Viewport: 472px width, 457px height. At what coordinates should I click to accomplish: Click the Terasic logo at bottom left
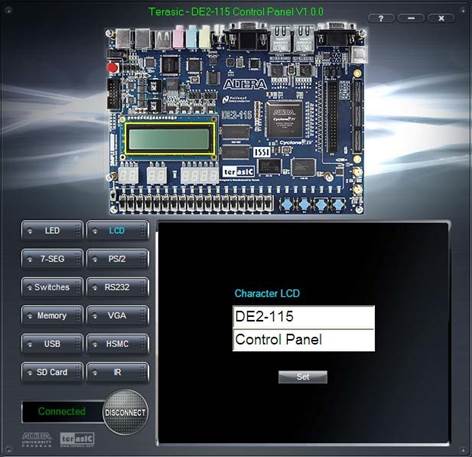[77, 439]
